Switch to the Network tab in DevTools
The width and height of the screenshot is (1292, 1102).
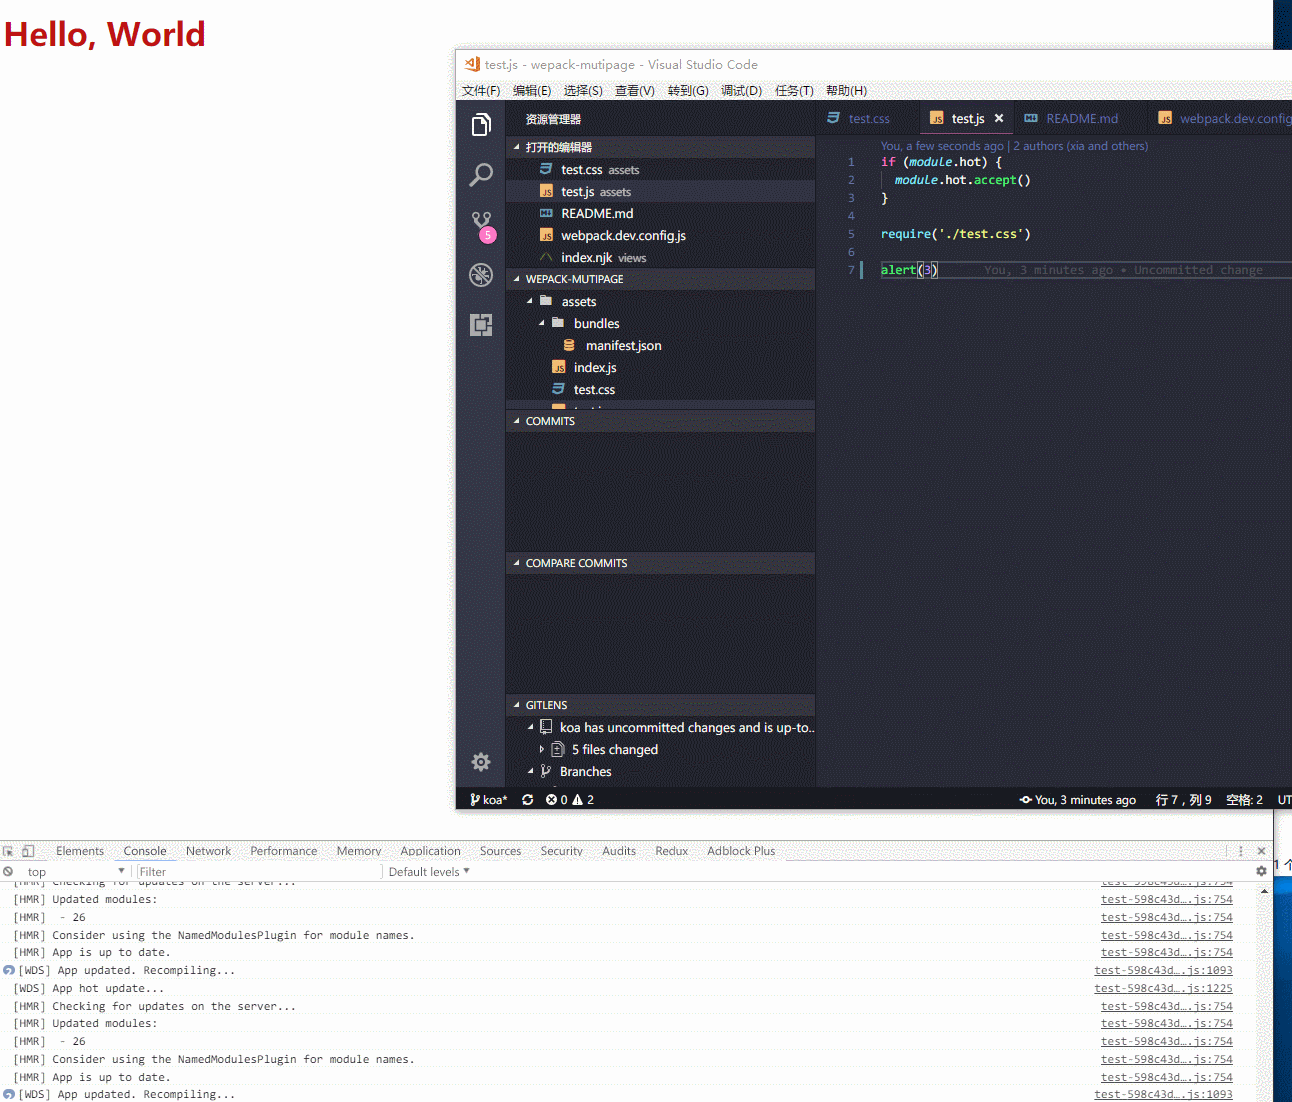tap(208, 851)
